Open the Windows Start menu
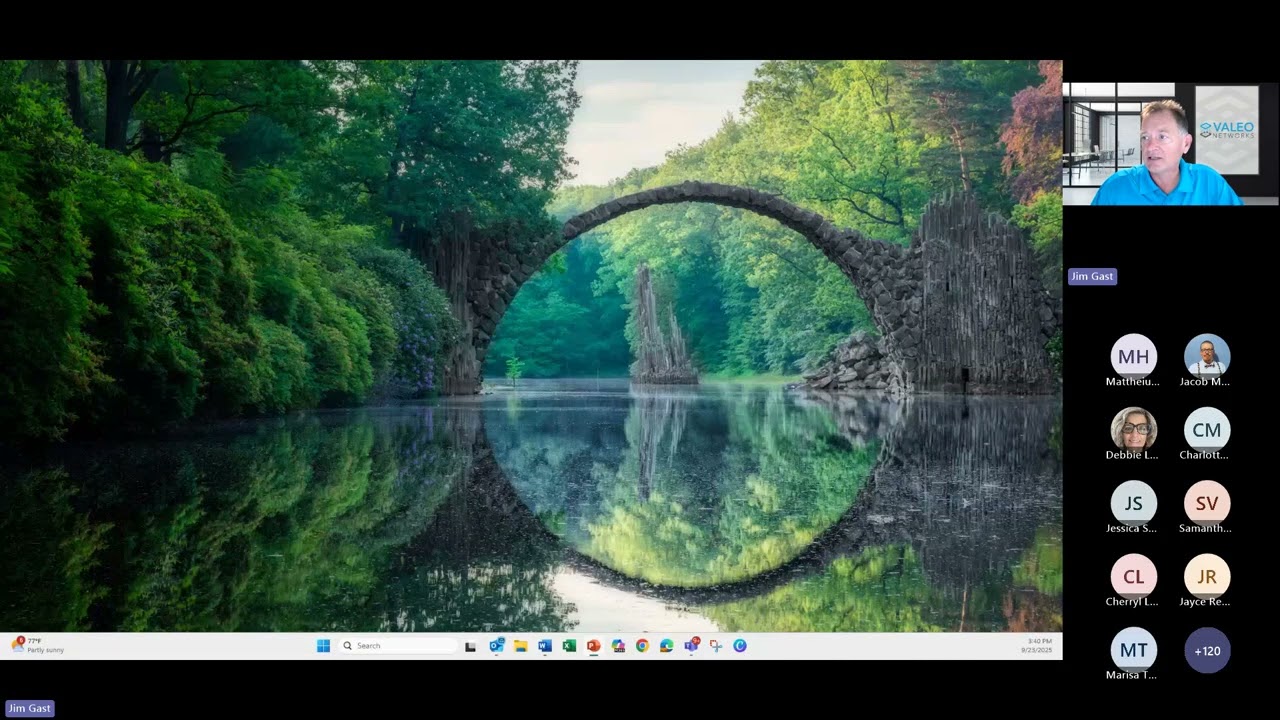1280x720 pixels. 323,646
